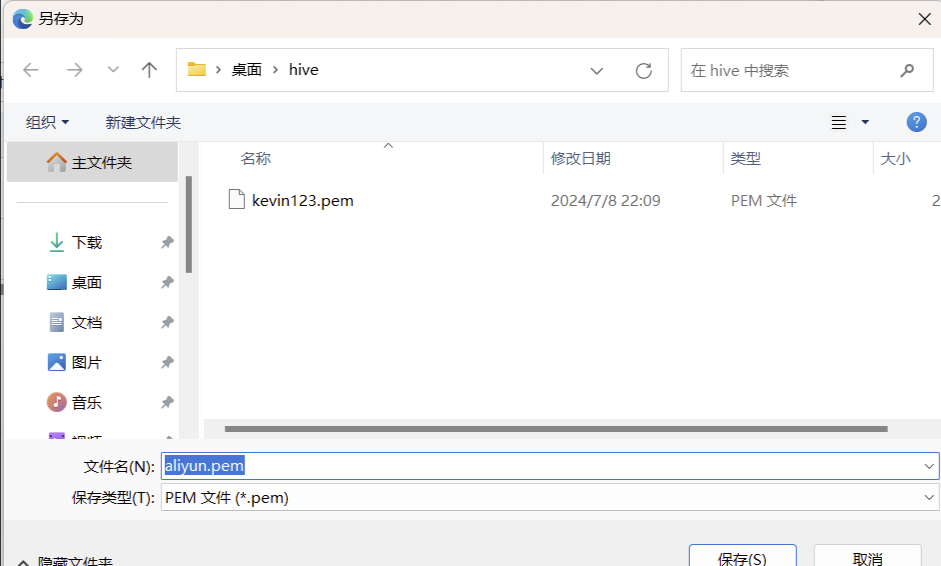Click the help question mark icon
The image size is (941, 566).
pyautogui.click(x=916, y=122)
